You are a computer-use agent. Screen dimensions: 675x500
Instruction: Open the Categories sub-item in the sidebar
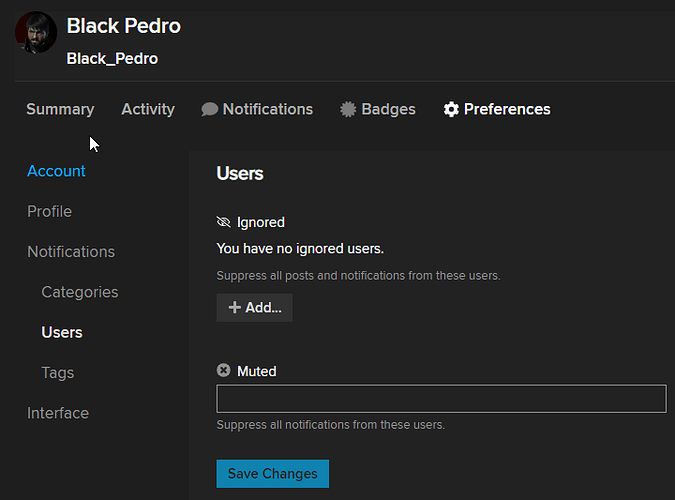pos(80,292)
